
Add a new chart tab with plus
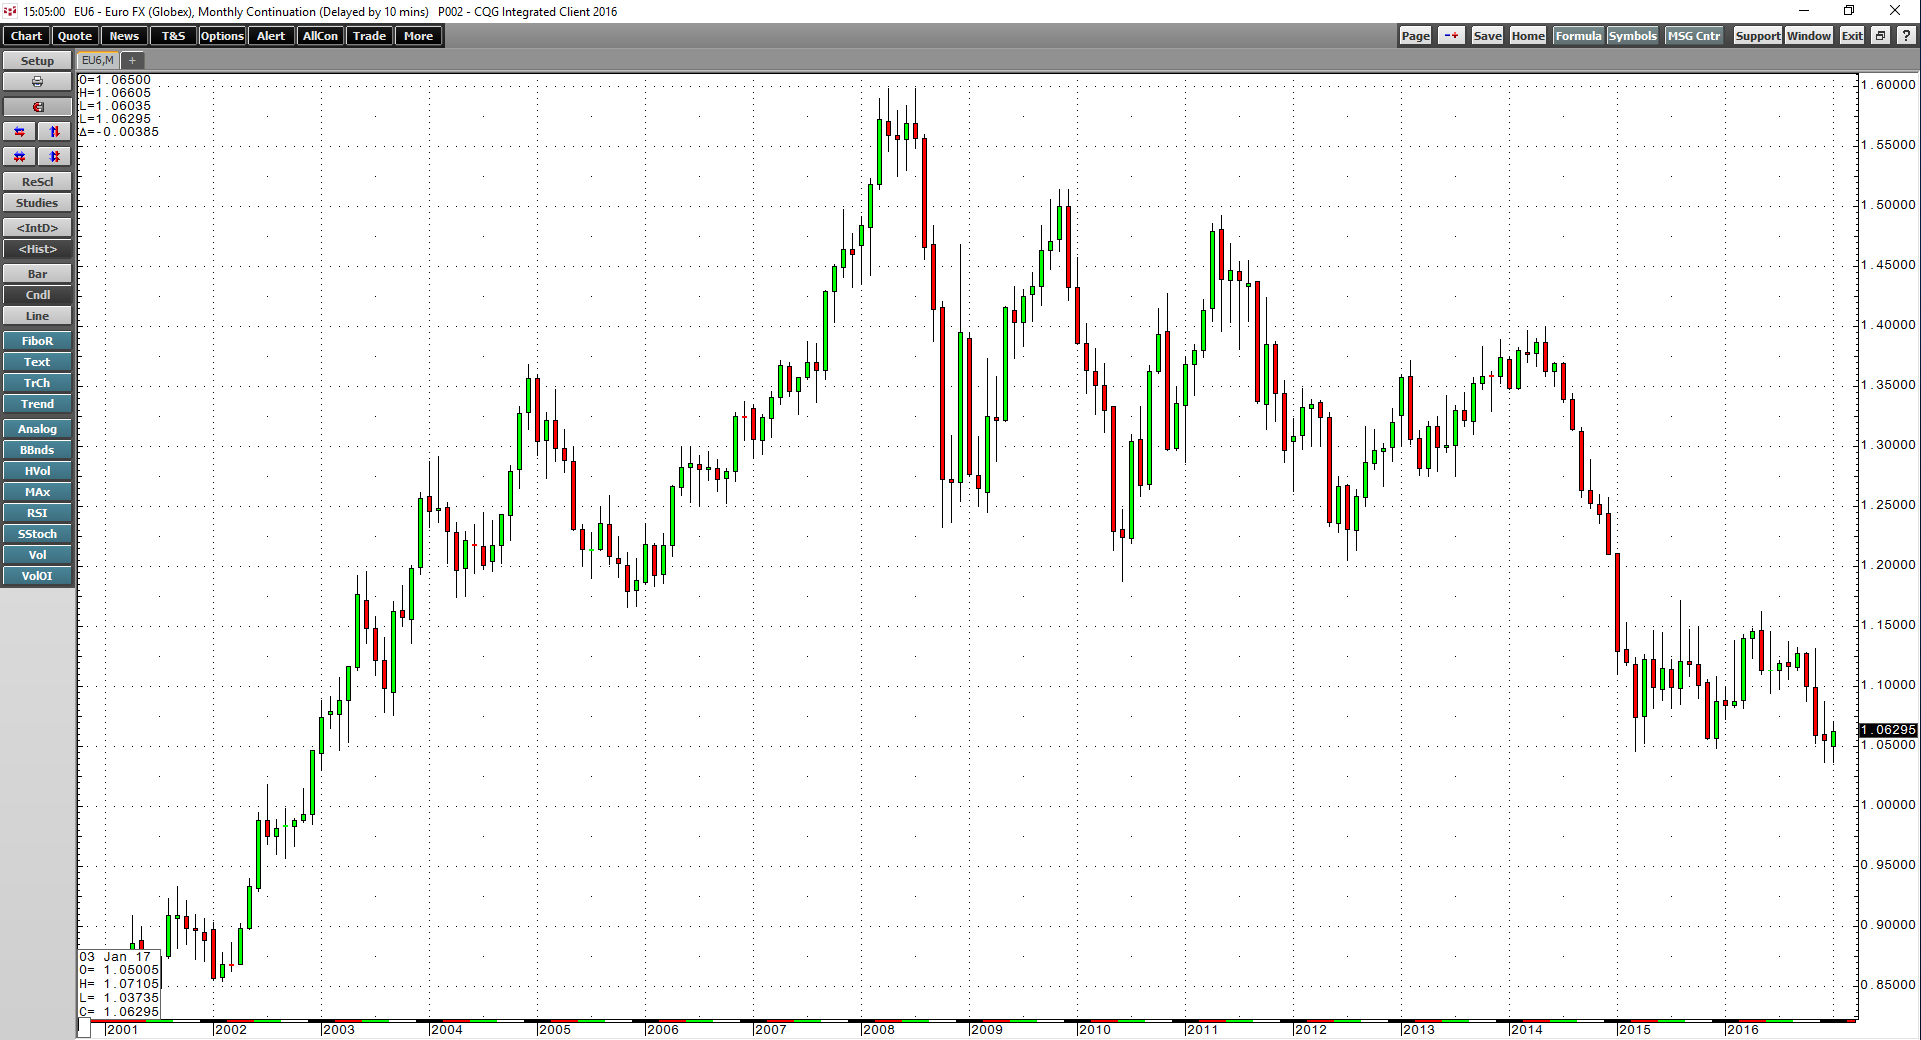[x=132, y=61]
